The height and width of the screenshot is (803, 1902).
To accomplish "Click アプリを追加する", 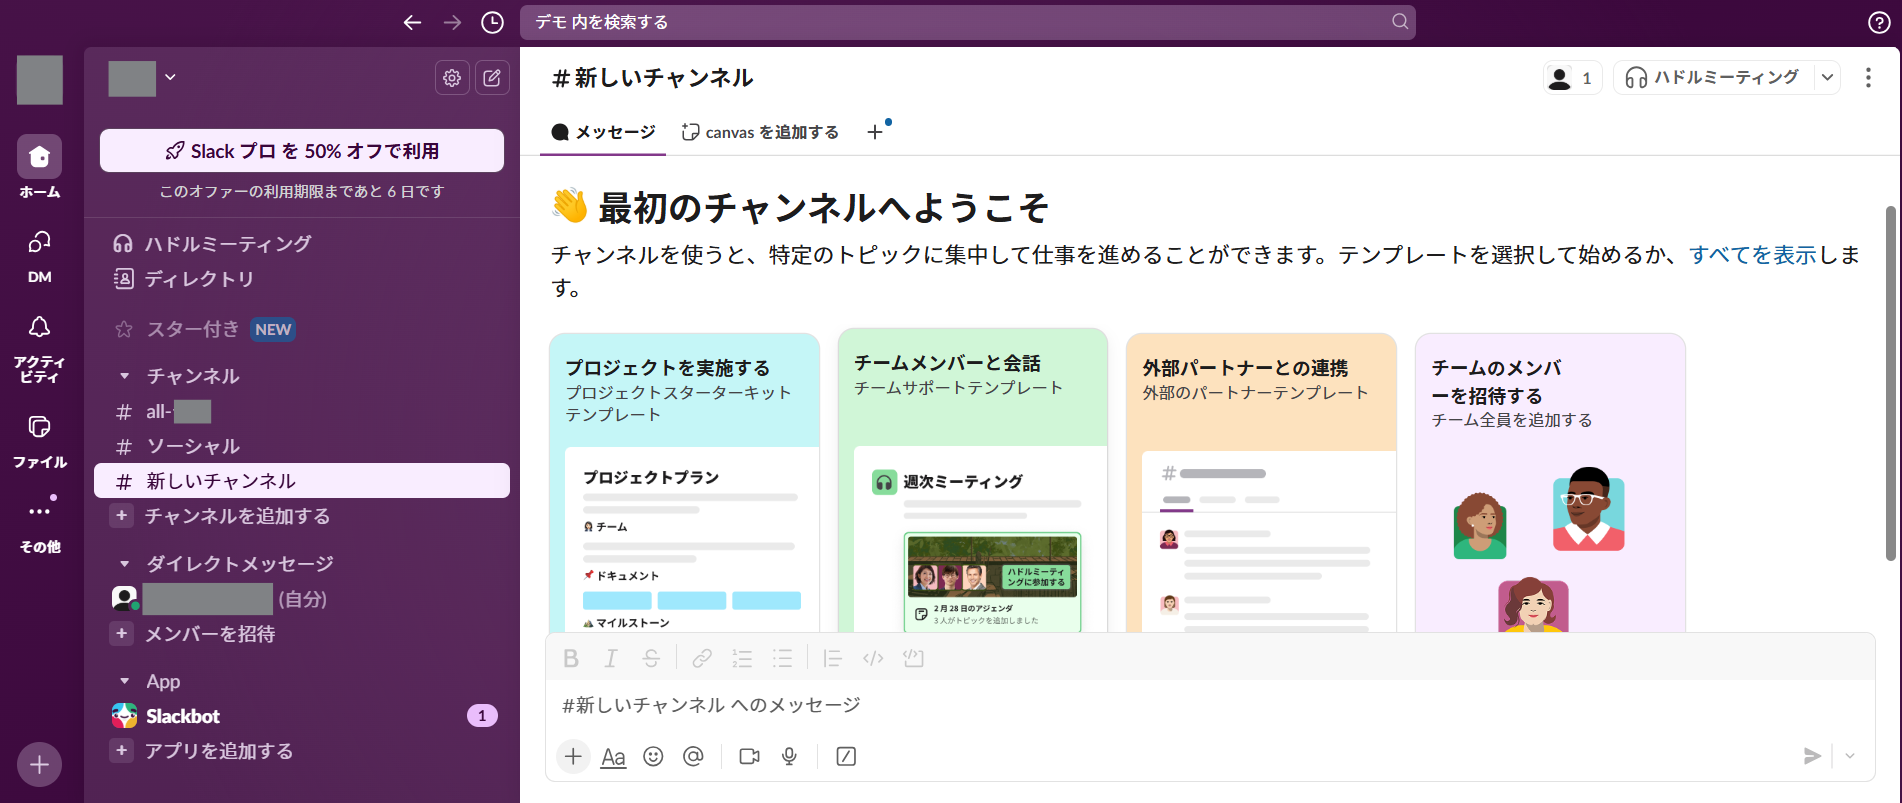I will (x=302, y=751).
